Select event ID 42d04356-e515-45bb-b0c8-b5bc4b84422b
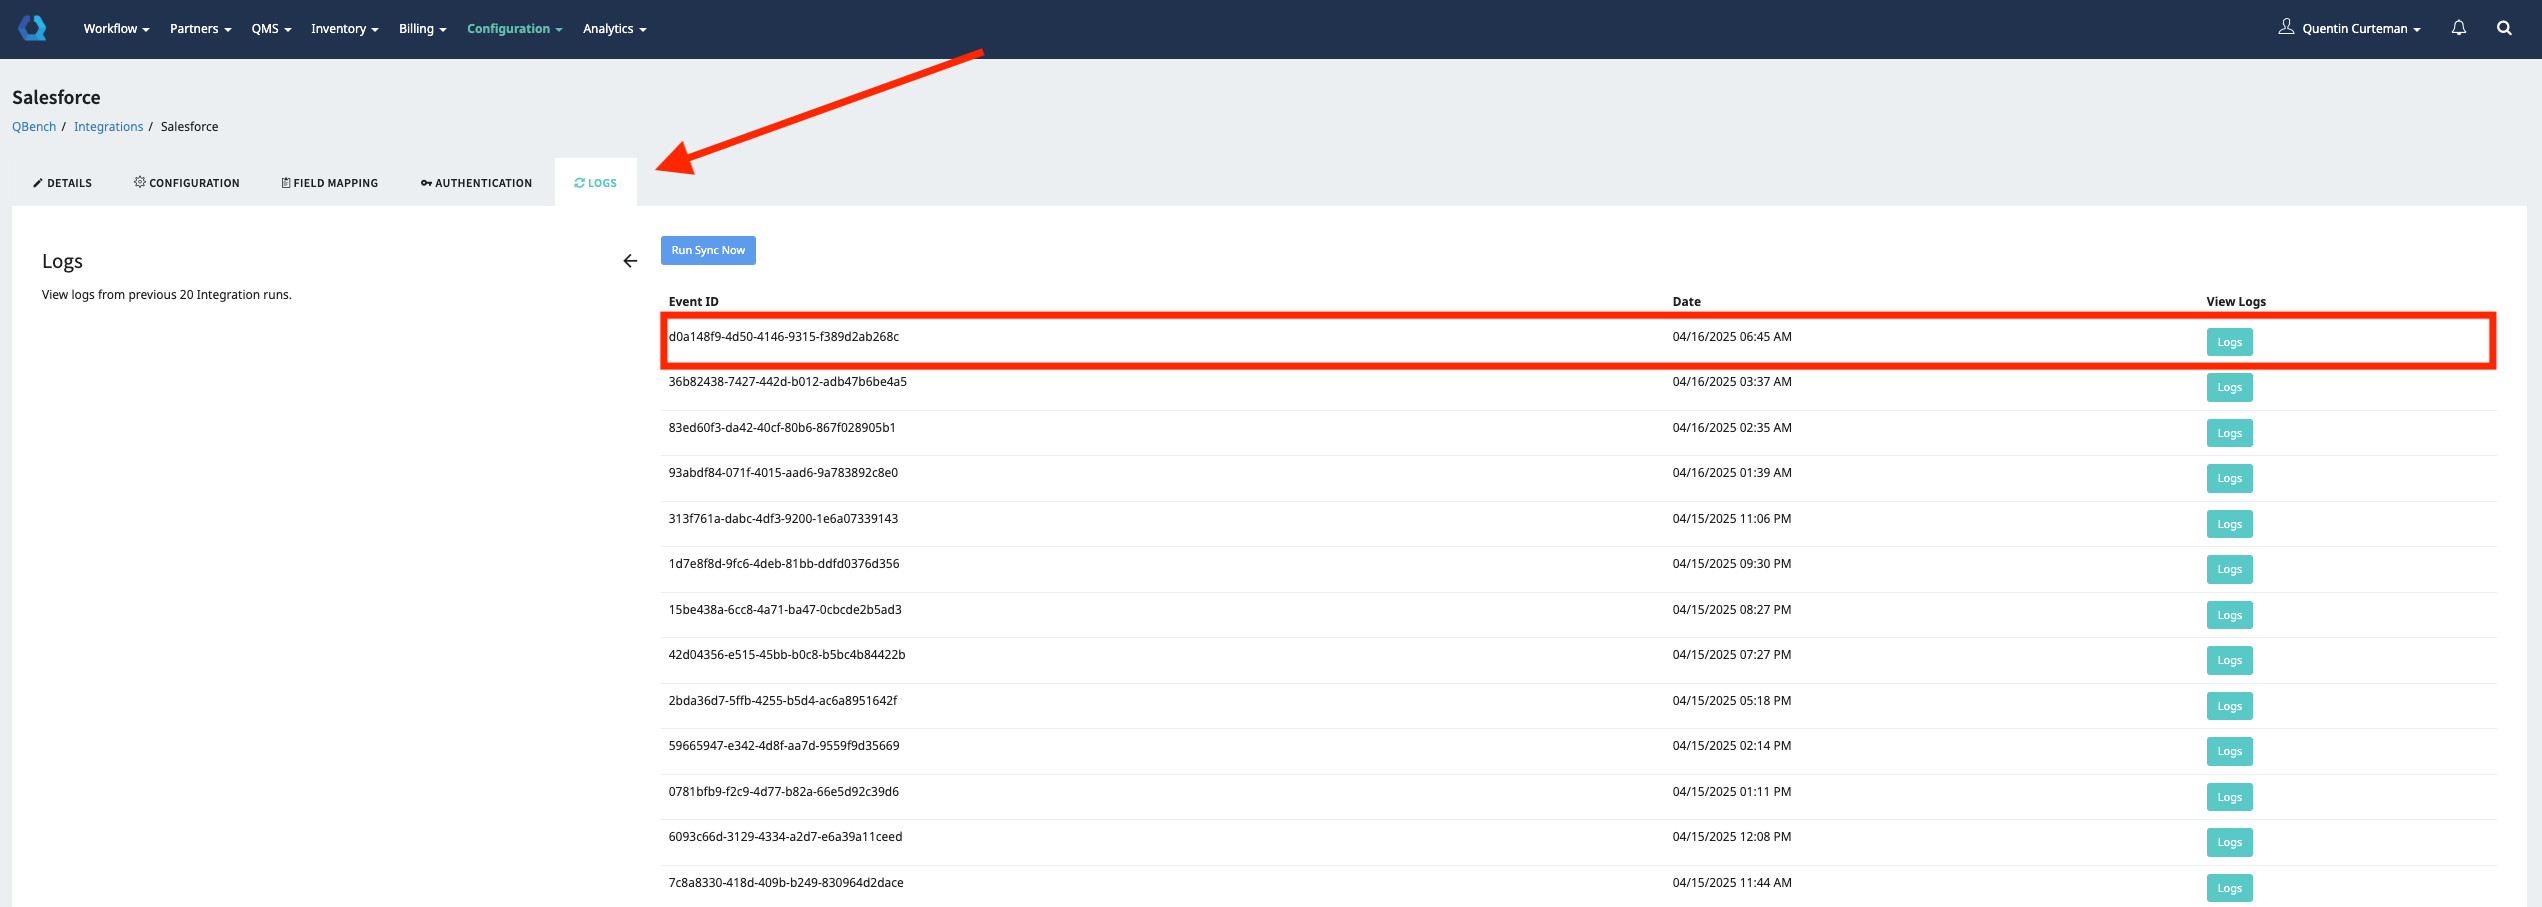Viewport: 2542px width, 907px height. [787, 655]
